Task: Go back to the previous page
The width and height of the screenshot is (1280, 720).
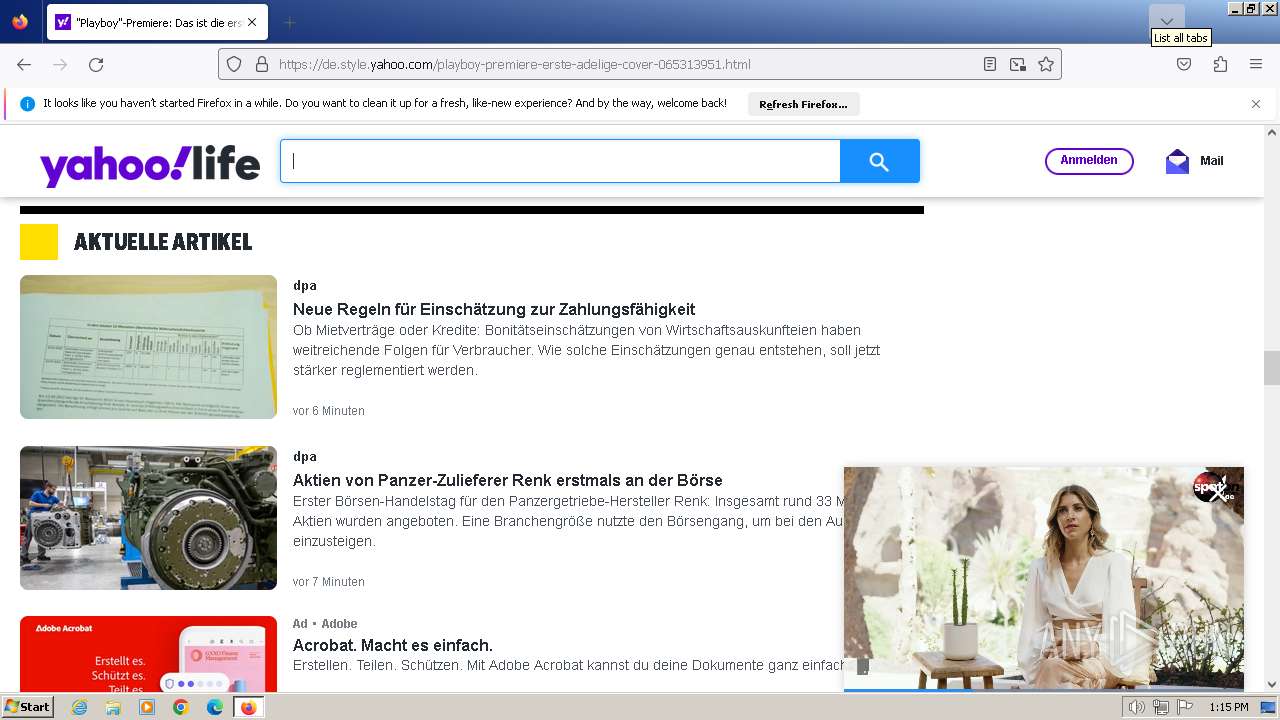Action: coord(24,64)
